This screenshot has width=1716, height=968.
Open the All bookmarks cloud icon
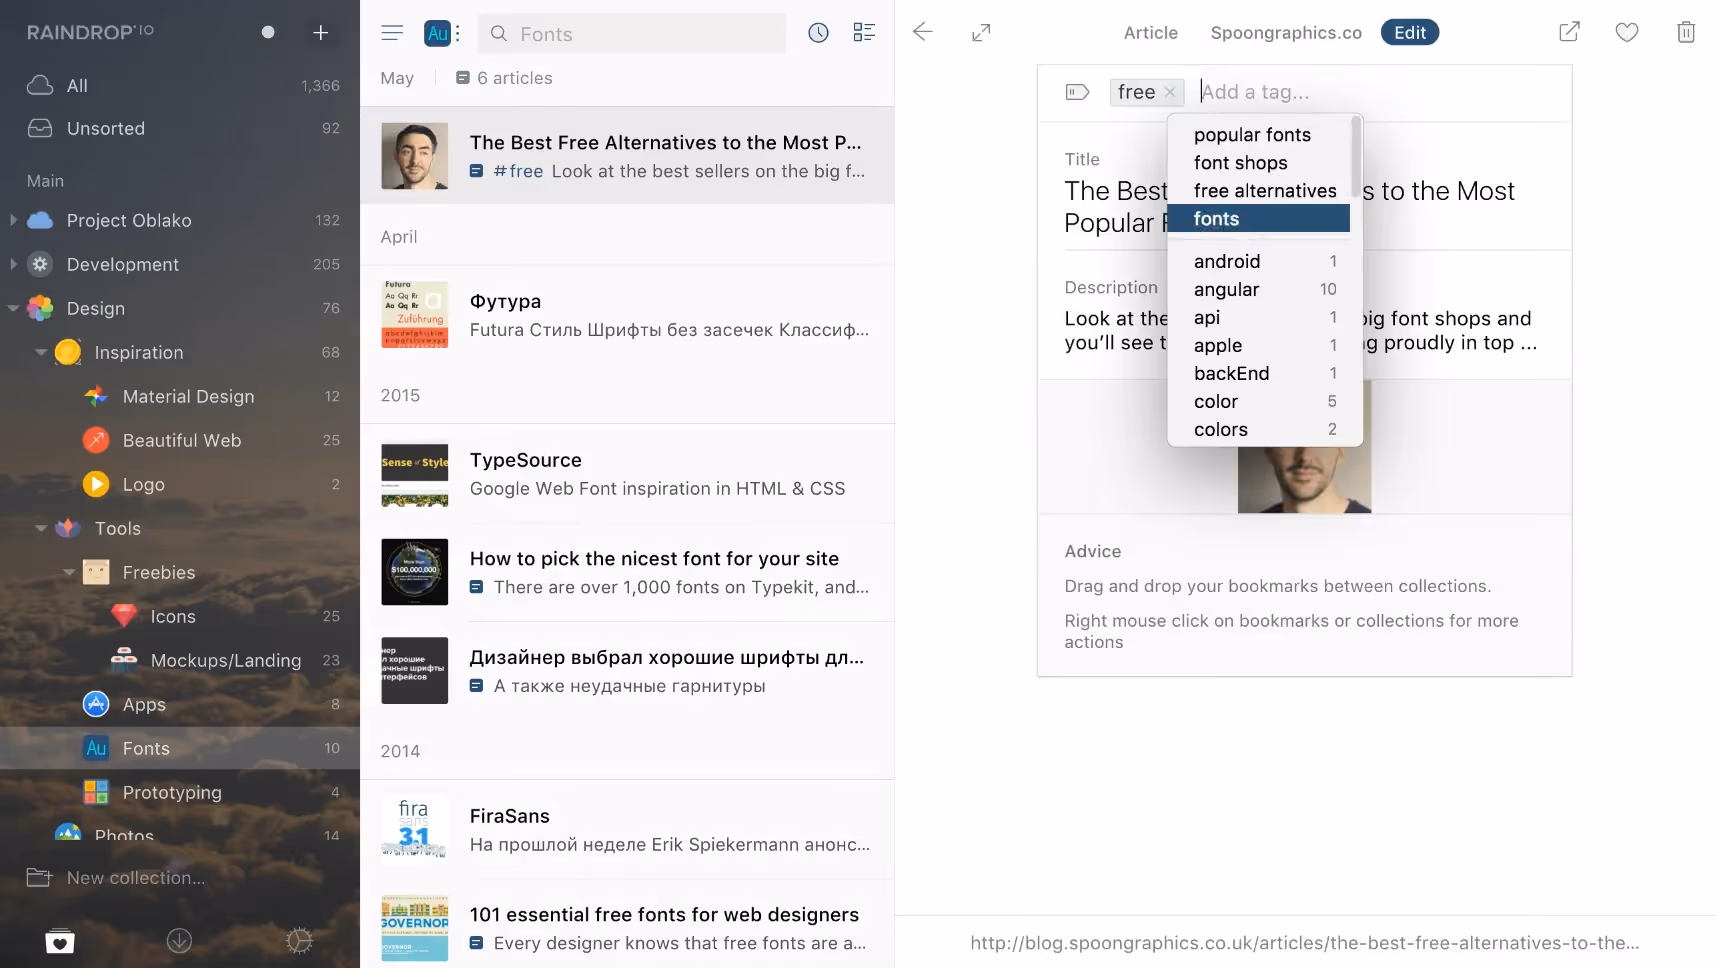pos(40,85)
